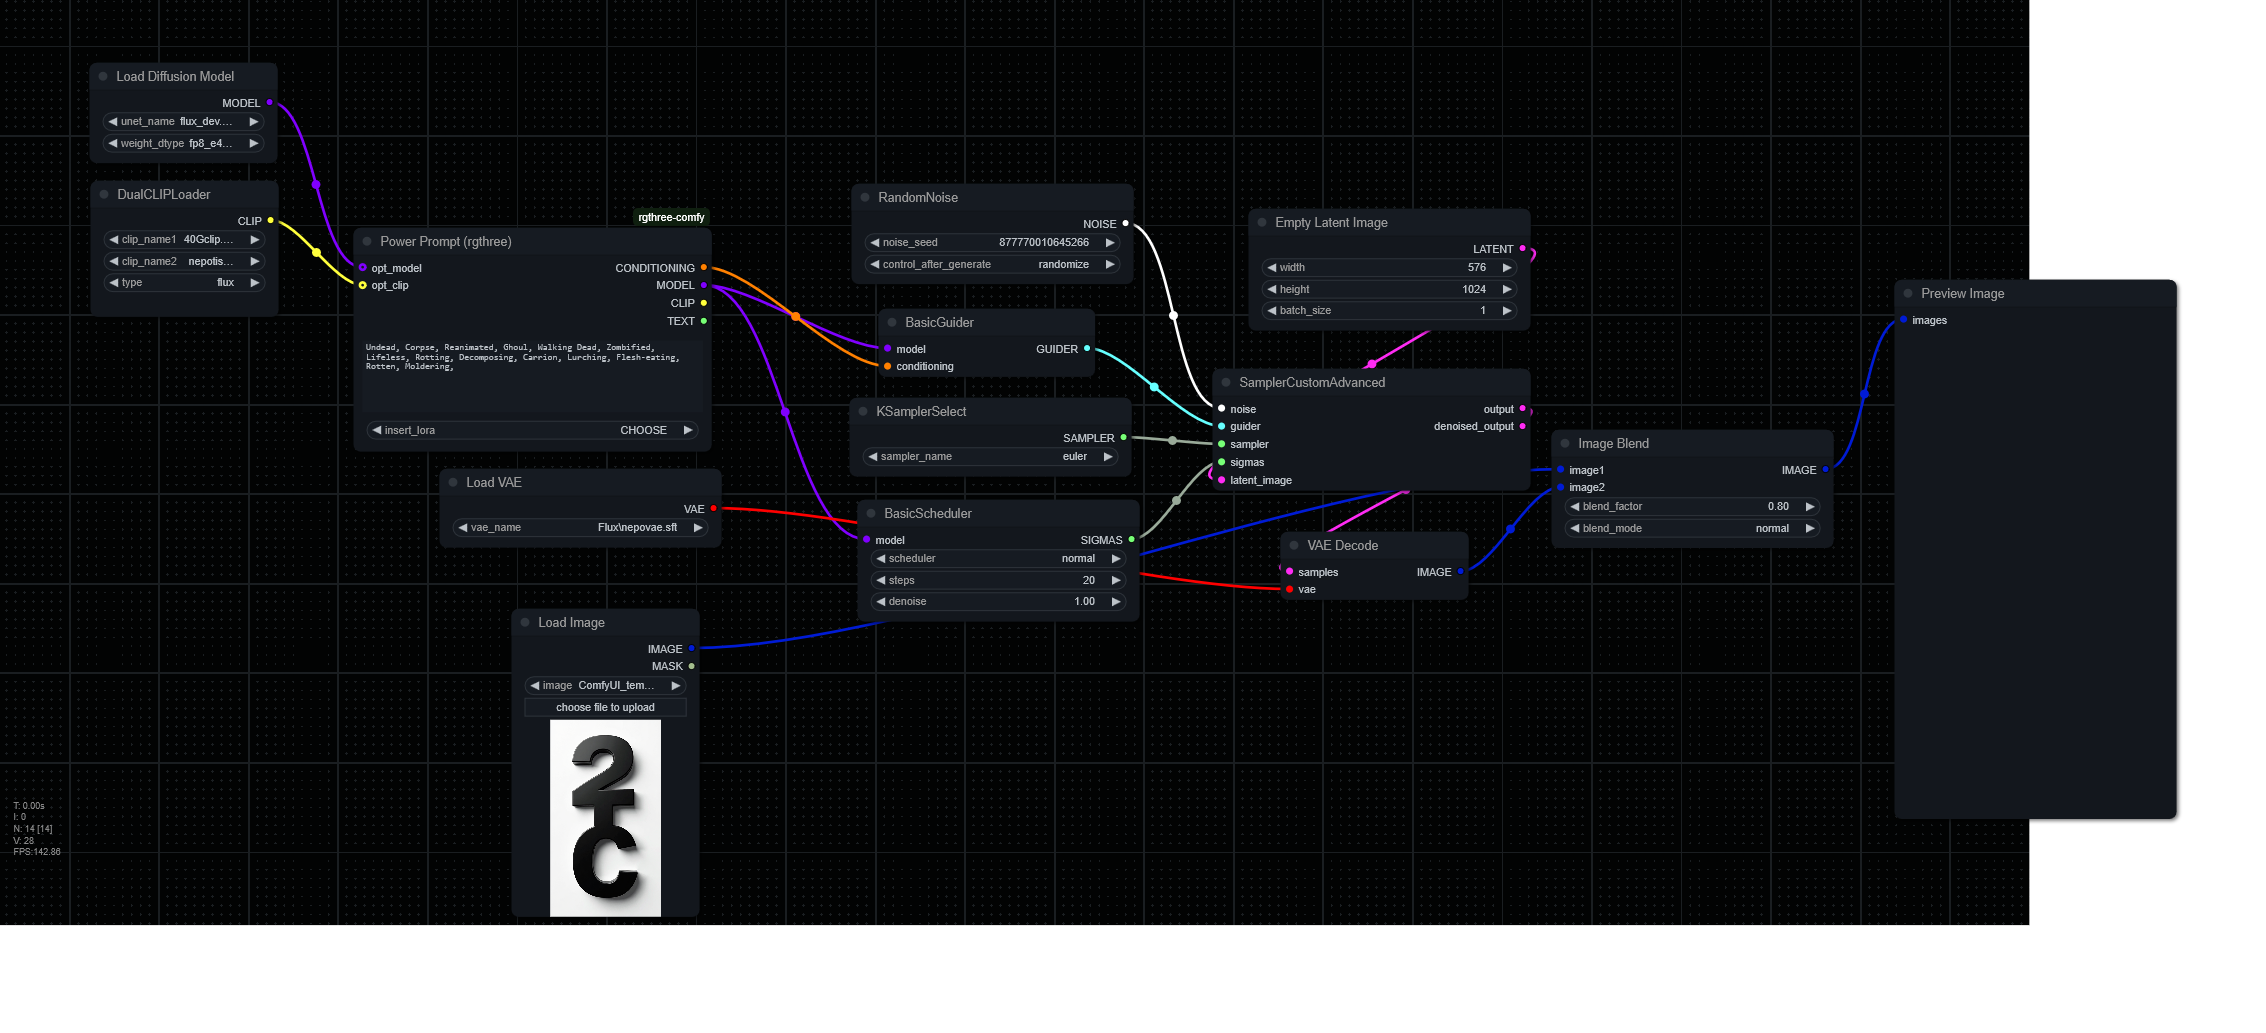Open the vae_name selector

(580, 527)
